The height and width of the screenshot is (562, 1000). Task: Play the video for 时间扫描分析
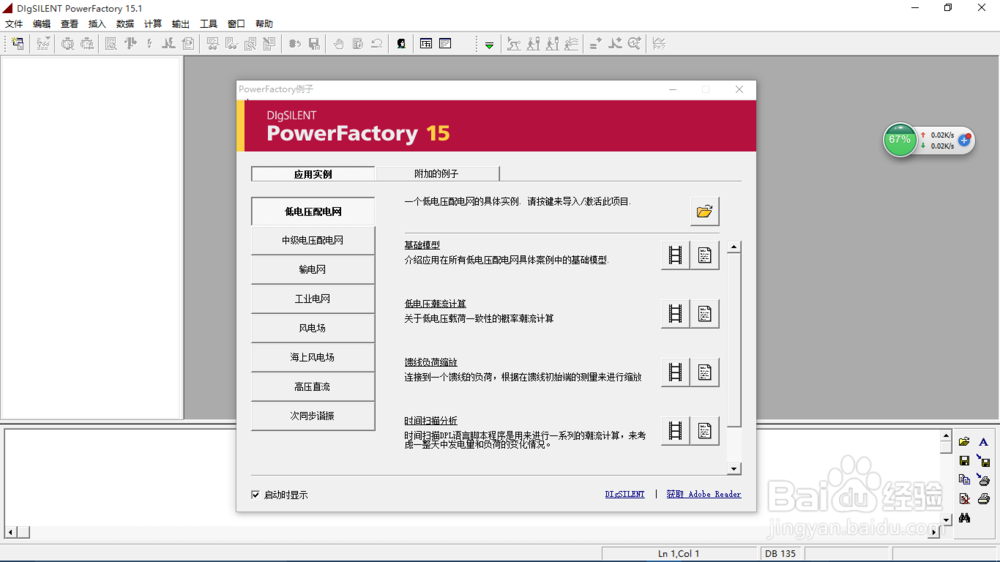coord(675,431)
